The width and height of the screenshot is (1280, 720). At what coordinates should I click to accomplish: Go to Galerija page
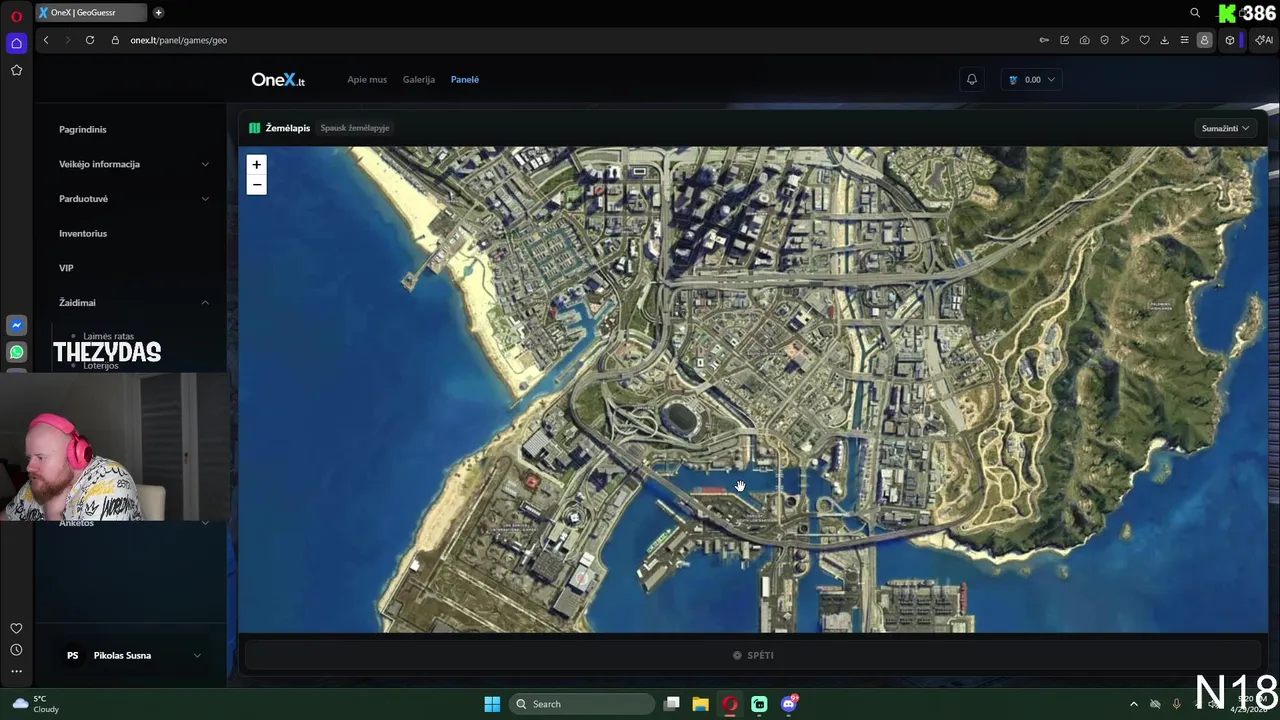419,79
